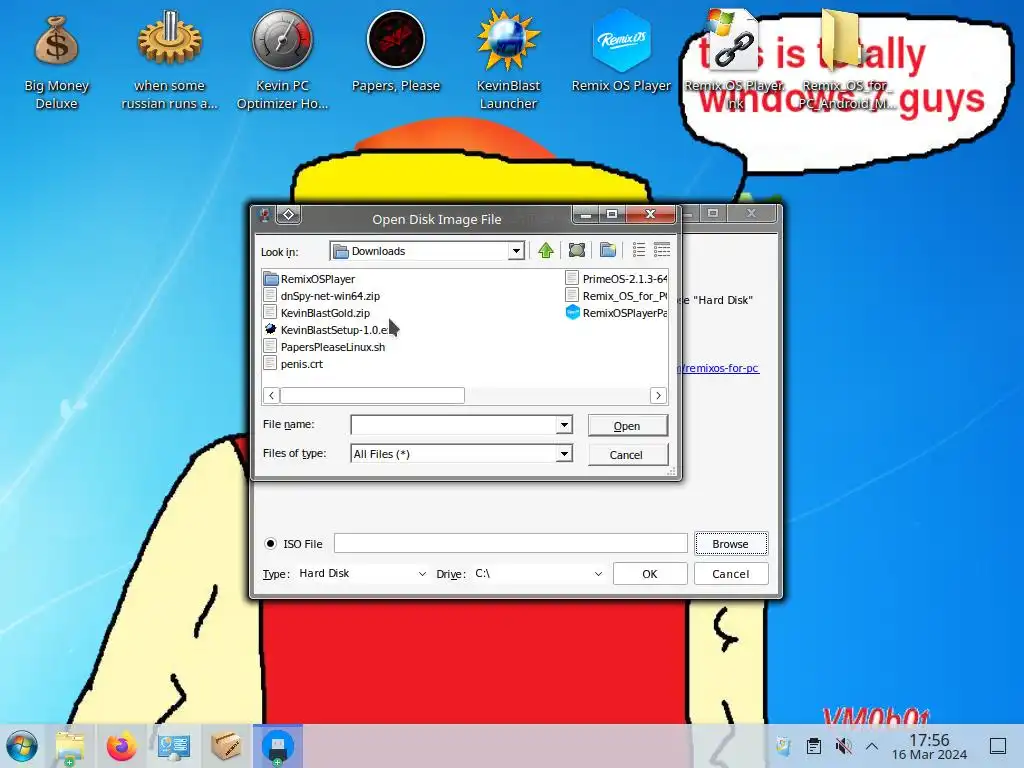Click the scroll right arrow in file list
The width and height of the screenshot is (1024, 768).
click(x=658, y=395)
